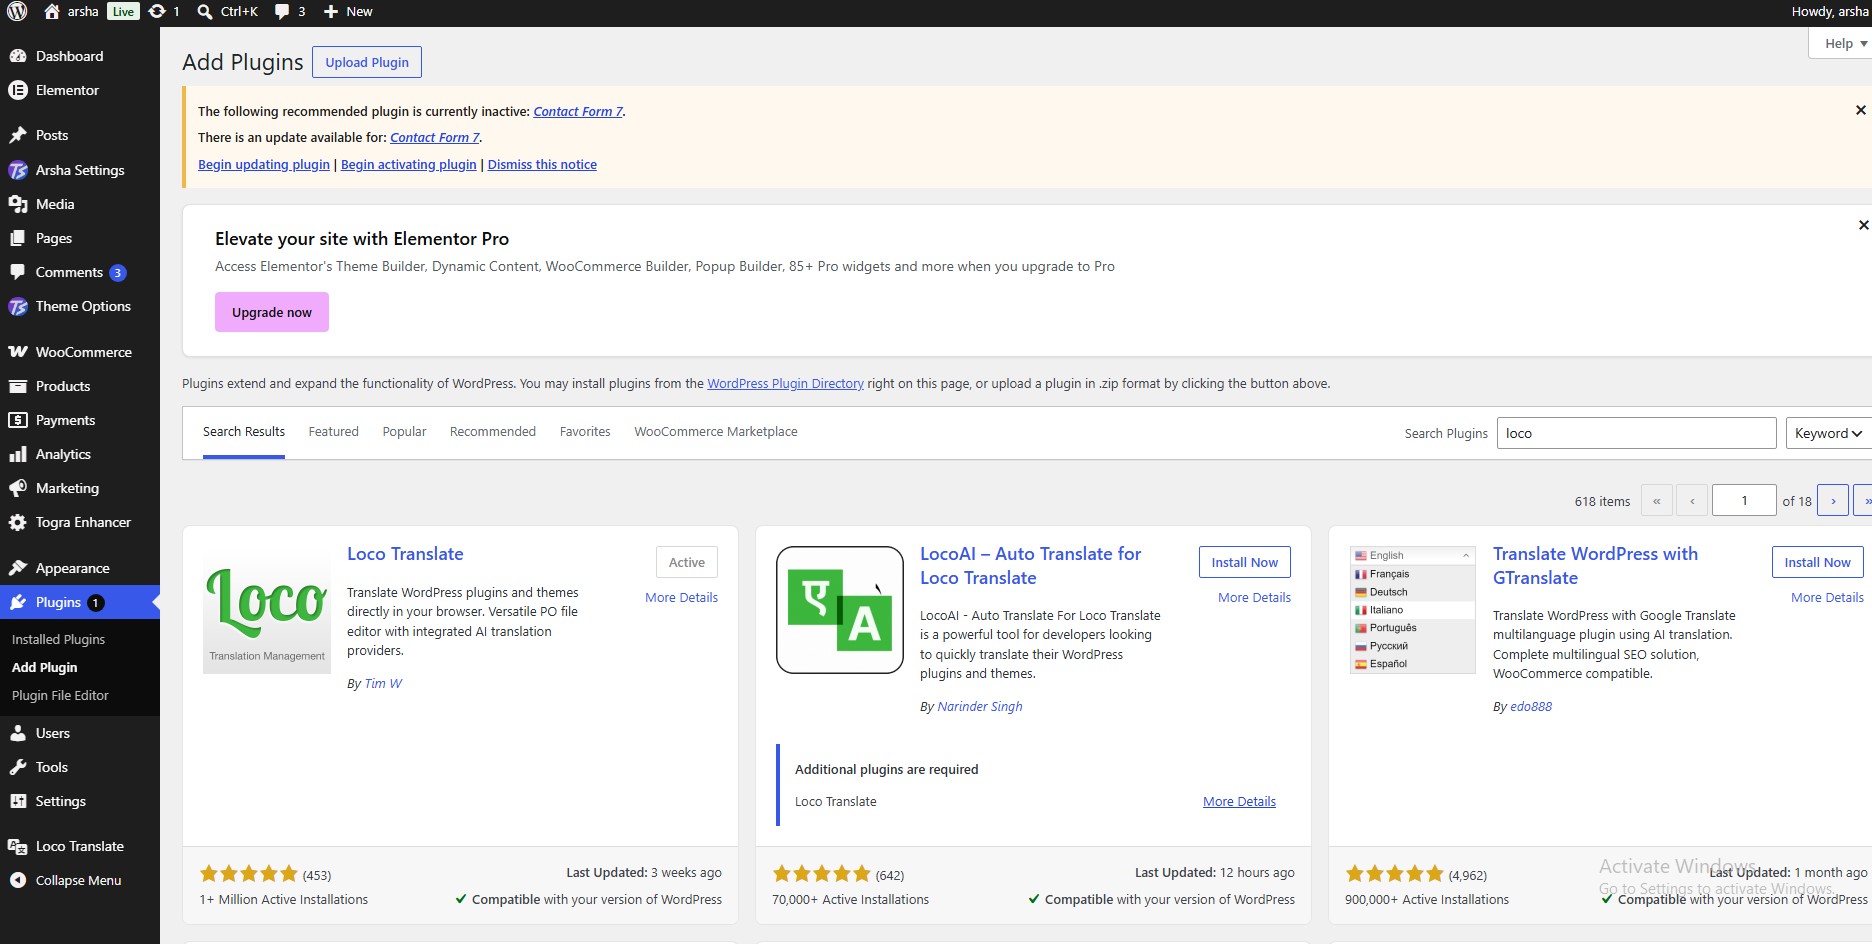Click the updates icon in the admin bar
Screen dimensions: 1872x944
[x=164, y=12]
